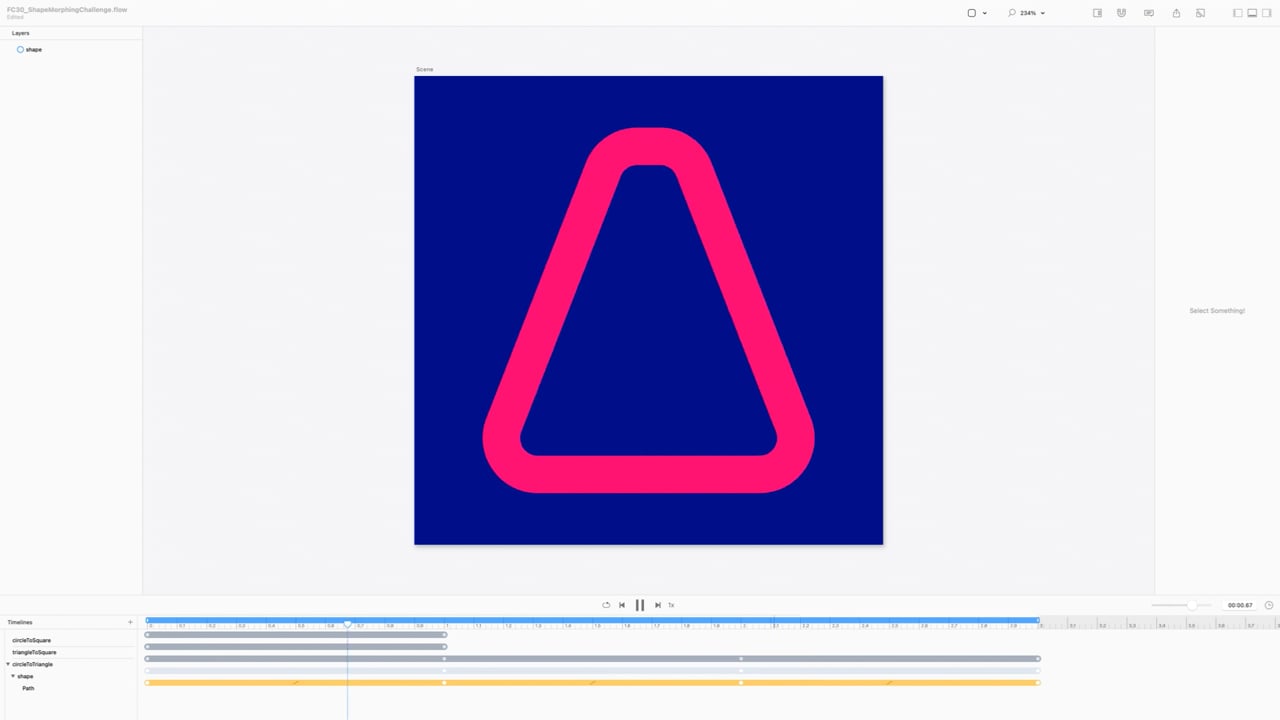Select the triangleToSquare timeline
The image size is (1280, 720).
coord(34,652)
